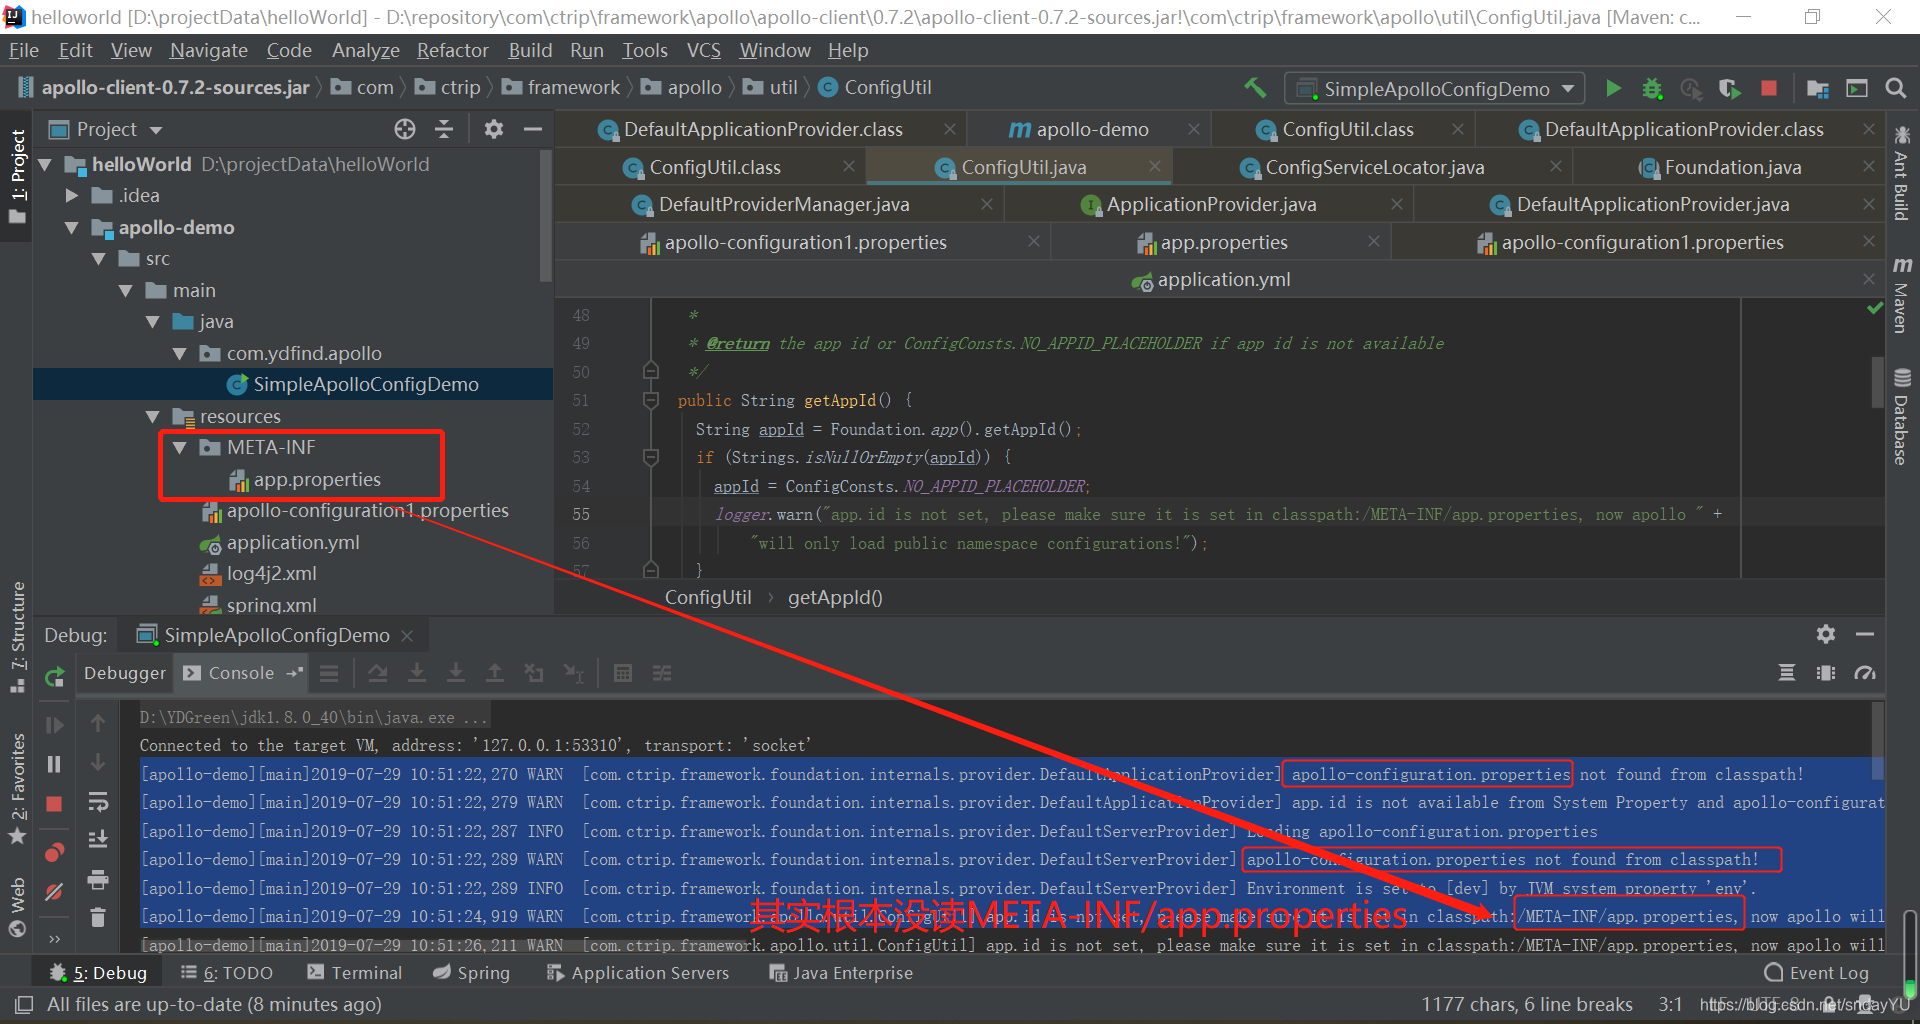Open Maven side tool window
The height and width of the screenshot is (1024, 1920).
tap(1901, 295)
